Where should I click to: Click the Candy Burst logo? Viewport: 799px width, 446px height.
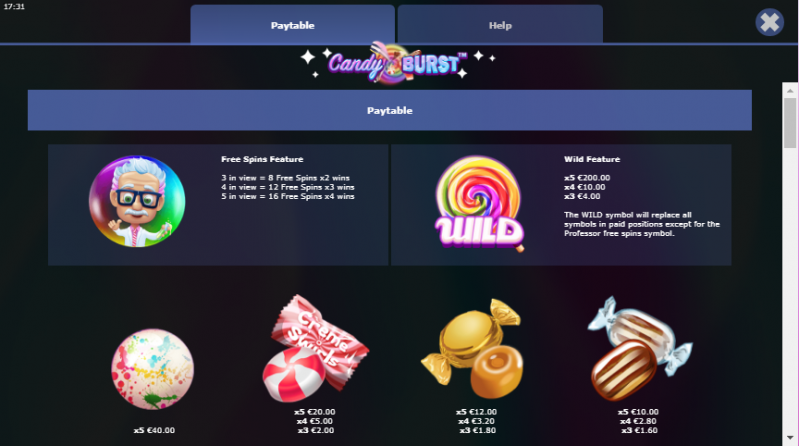pyautogui.click(x=398, y=63)
